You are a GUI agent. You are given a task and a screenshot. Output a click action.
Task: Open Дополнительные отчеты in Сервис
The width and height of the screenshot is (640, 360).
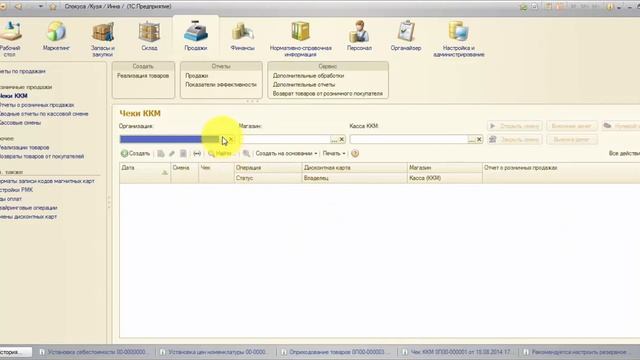pyautogui.click(x=304, y=85)
